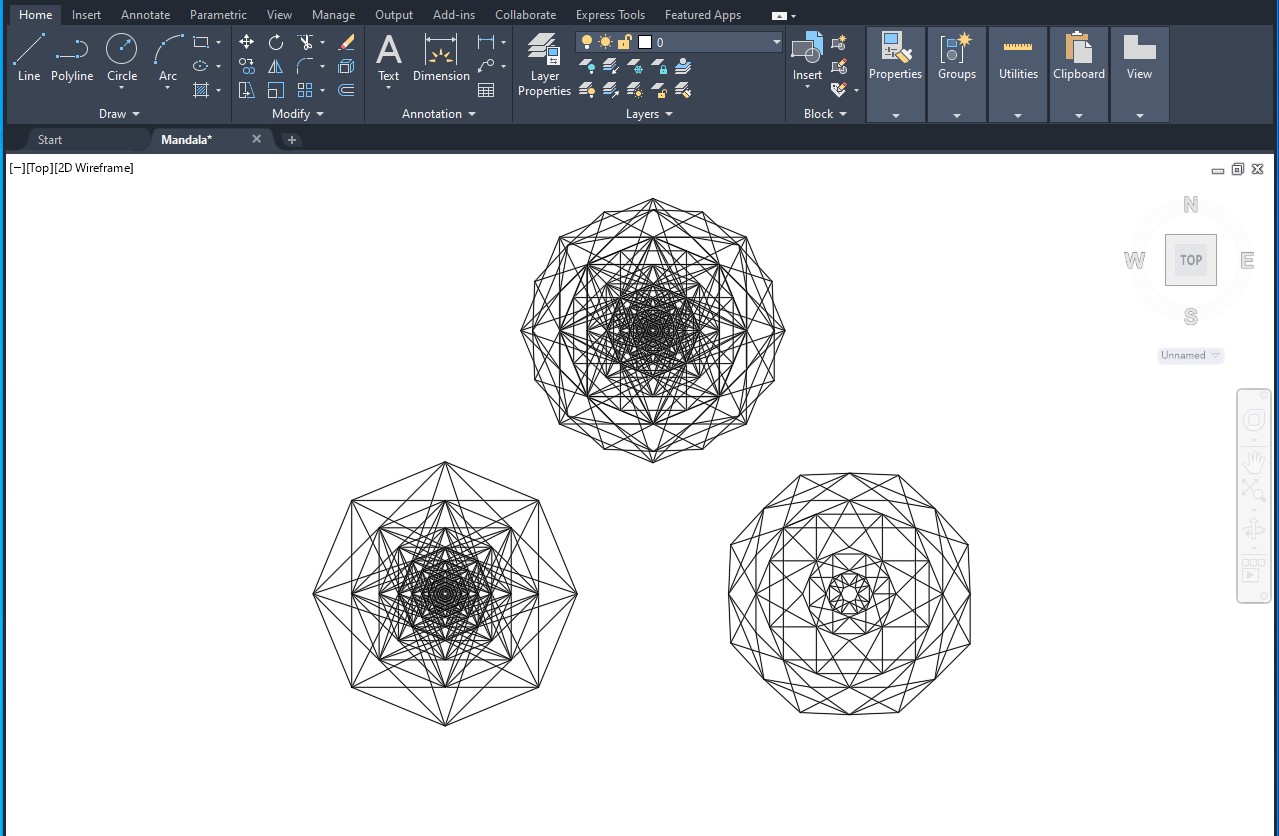This screenshot has width=1279, height=836.
Task: Toggle layer 0 on/off lightbulb
Action: click(587, 42)
